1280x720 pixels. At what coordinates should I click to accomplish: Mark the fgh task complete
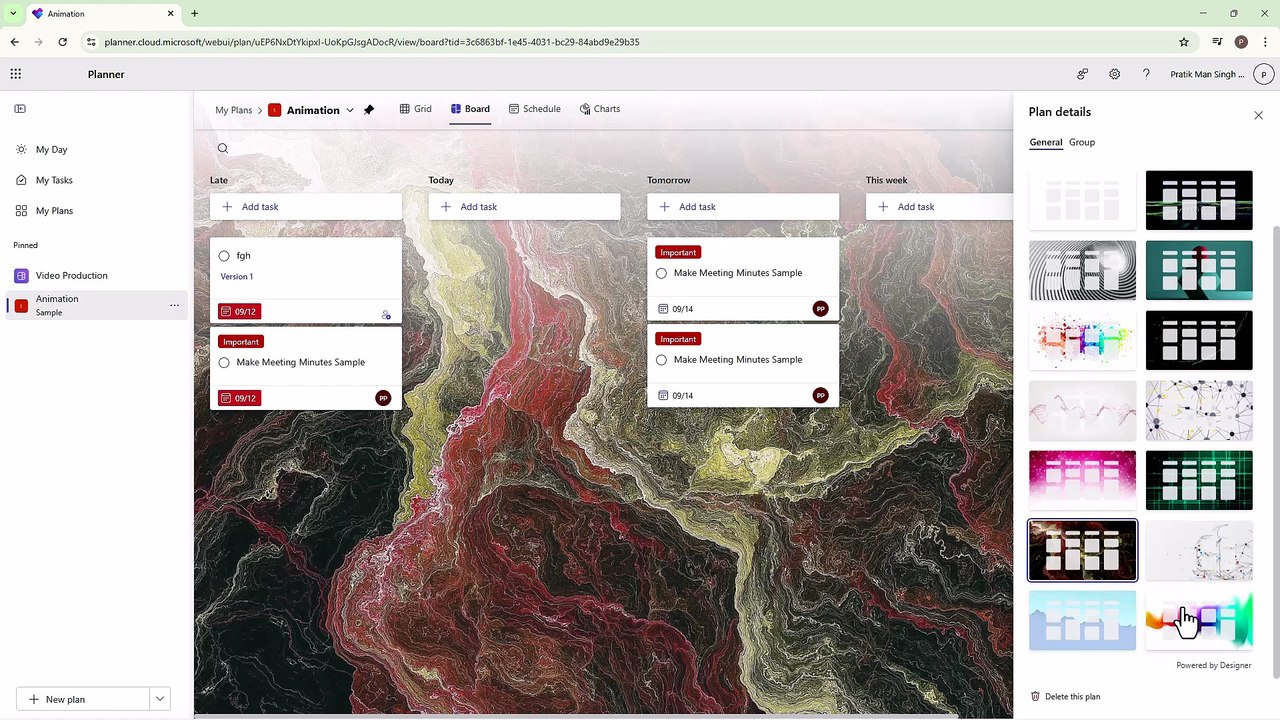coord(224,256)
